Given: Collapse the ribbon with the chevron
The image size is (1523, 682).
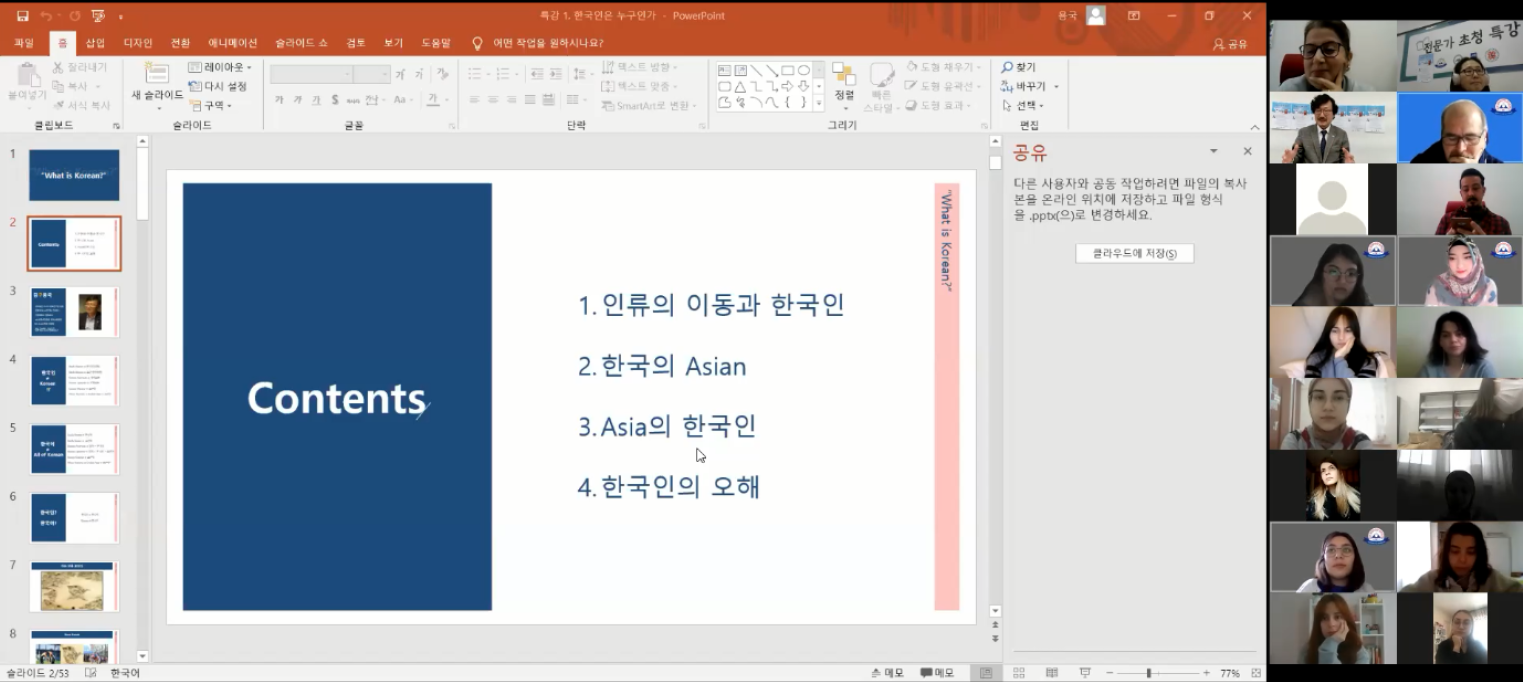Looking at the screenshot, I should click(1255, 127).
